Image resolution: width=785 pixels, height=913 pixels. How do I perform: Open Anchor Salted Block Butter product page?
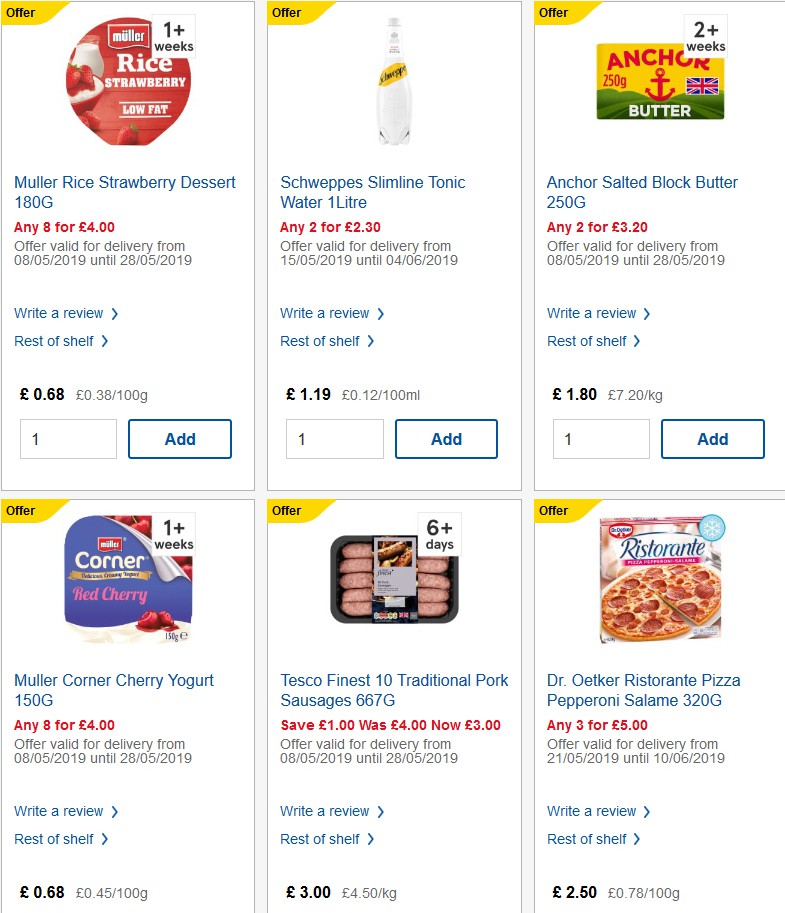pos(641,192)
